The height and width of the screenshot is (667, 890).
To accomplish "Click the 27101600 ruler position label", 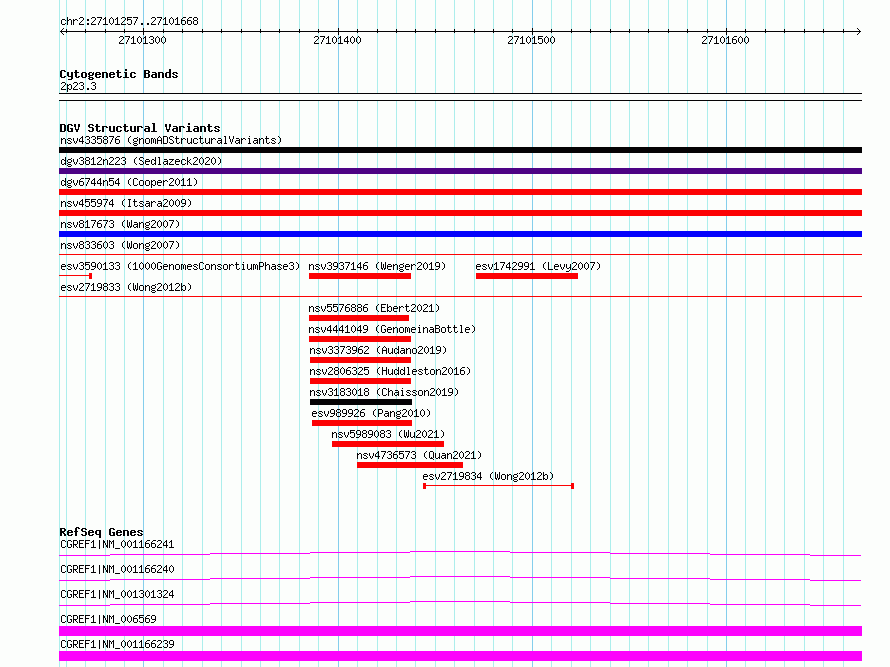I will (x=725, y=40).
